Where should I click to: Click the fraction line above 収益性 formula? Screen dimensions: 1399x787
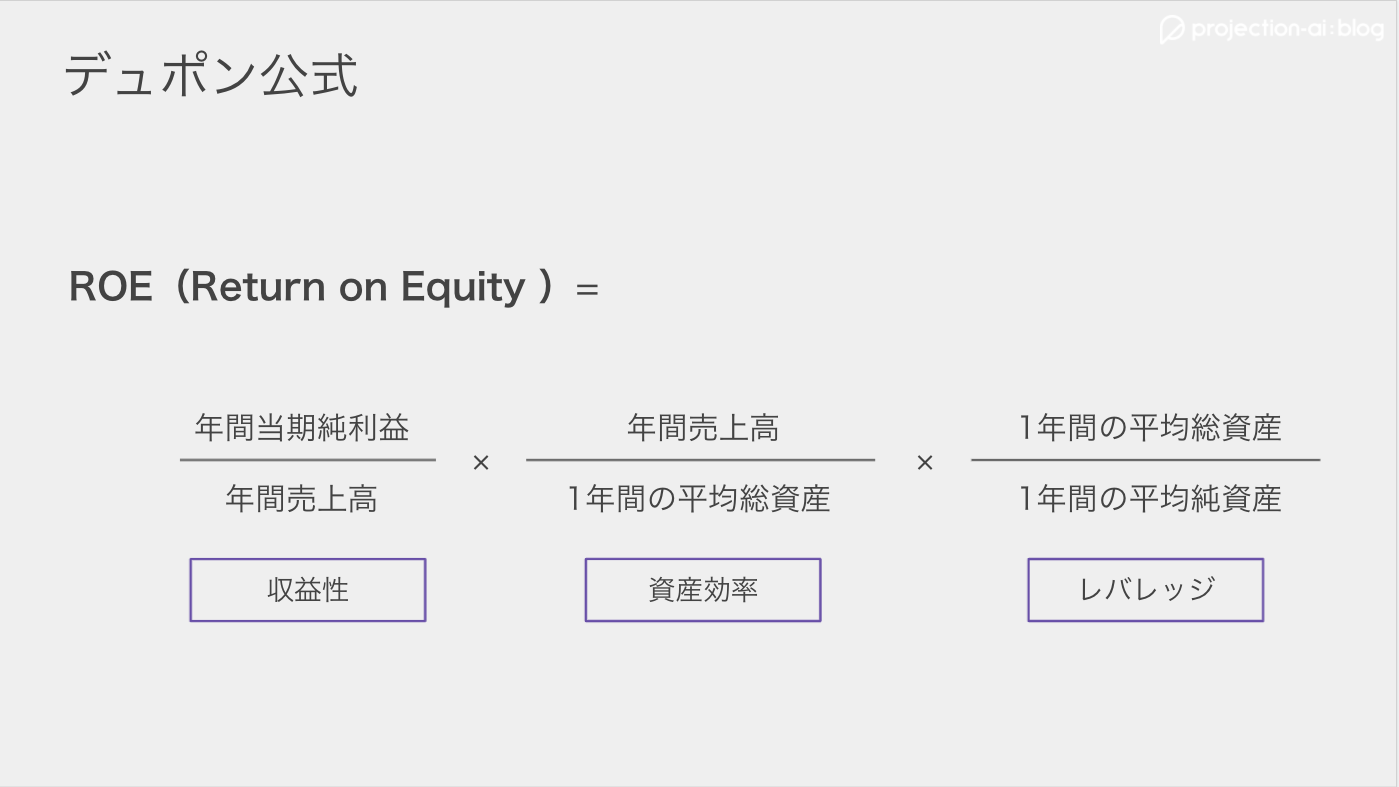[x=308, y=460]
